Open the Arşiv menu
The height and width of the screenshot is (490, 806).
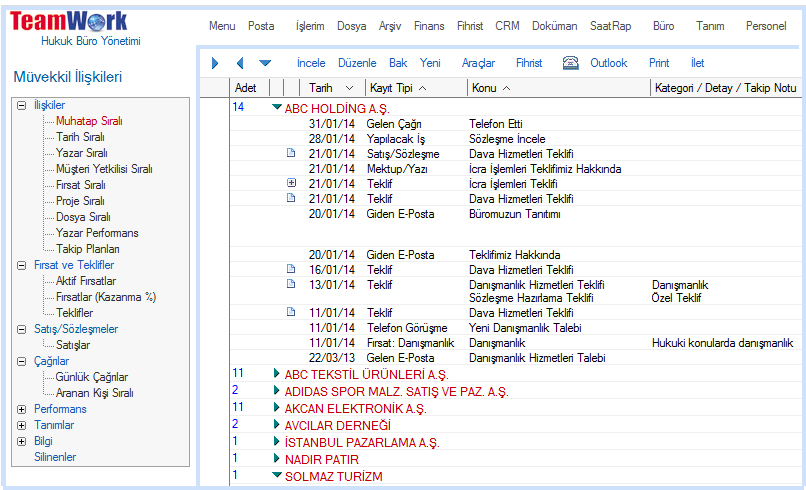coord(390,26)
